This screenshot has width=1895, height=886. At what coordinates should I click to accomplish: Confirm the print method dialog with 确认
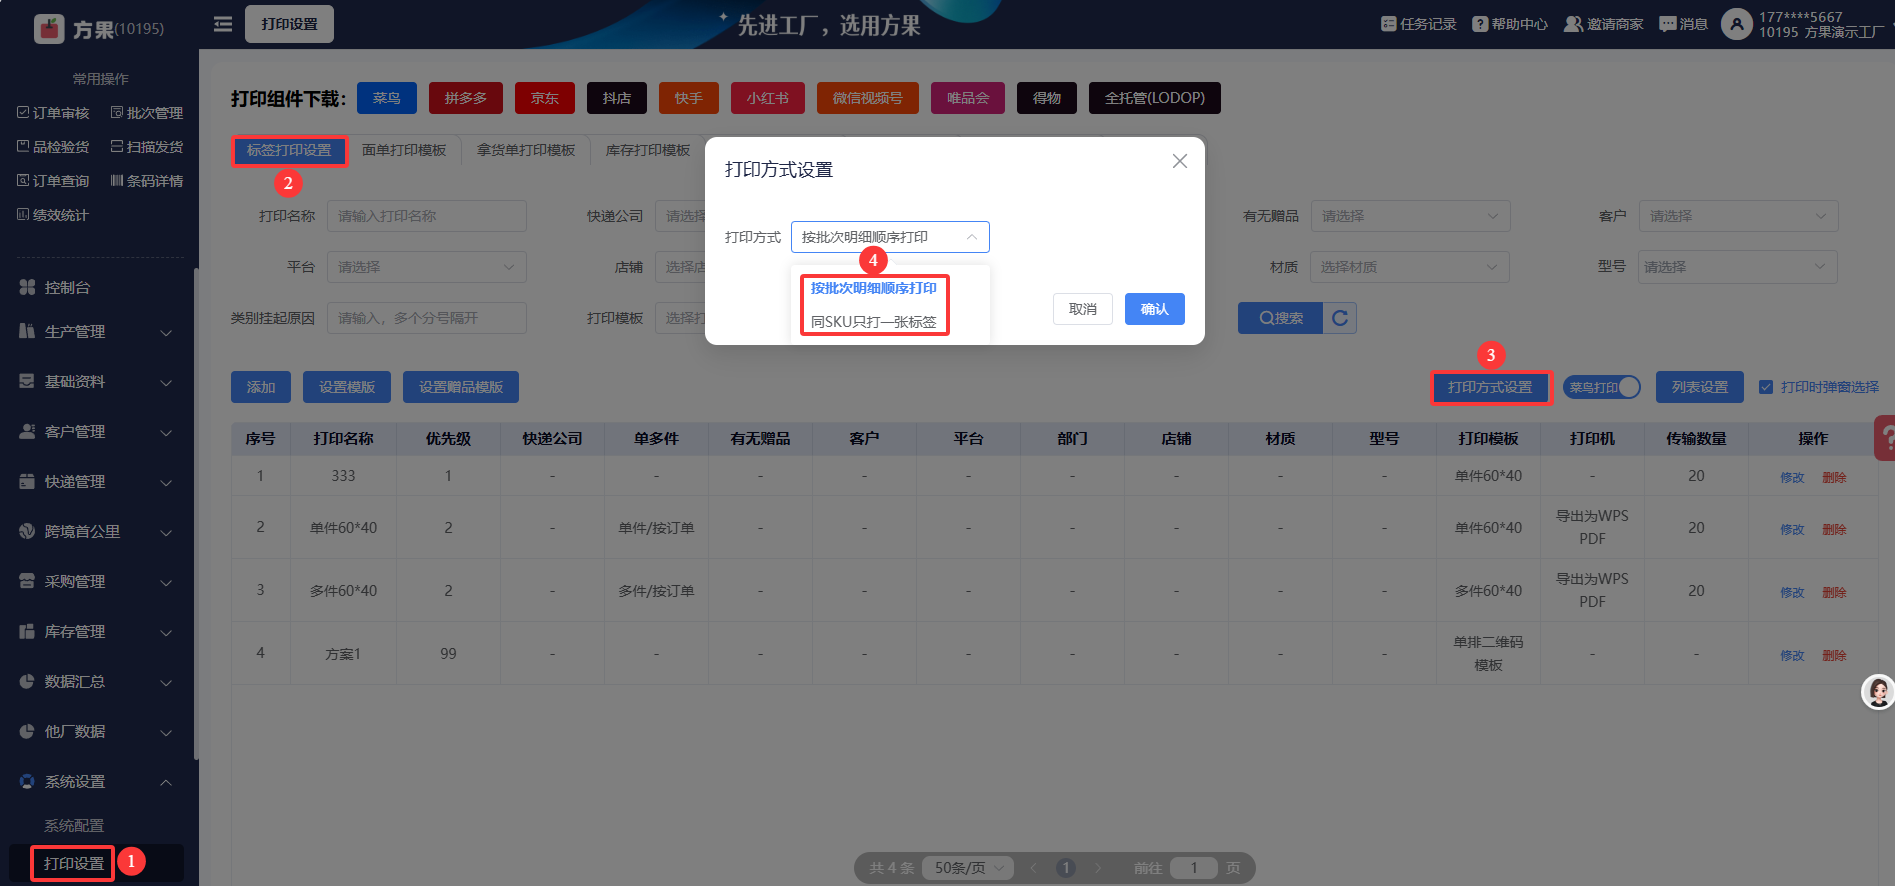(x=1155, y=309)
